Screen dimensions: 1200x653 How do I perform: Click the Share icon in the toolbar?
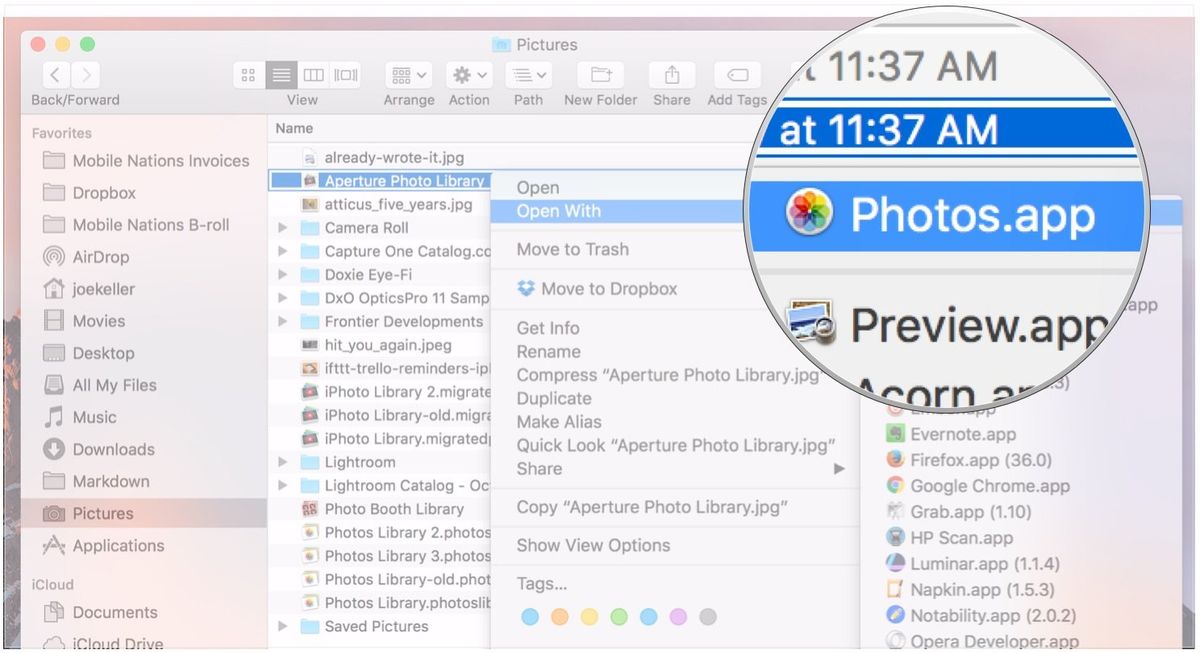[671, 74]
